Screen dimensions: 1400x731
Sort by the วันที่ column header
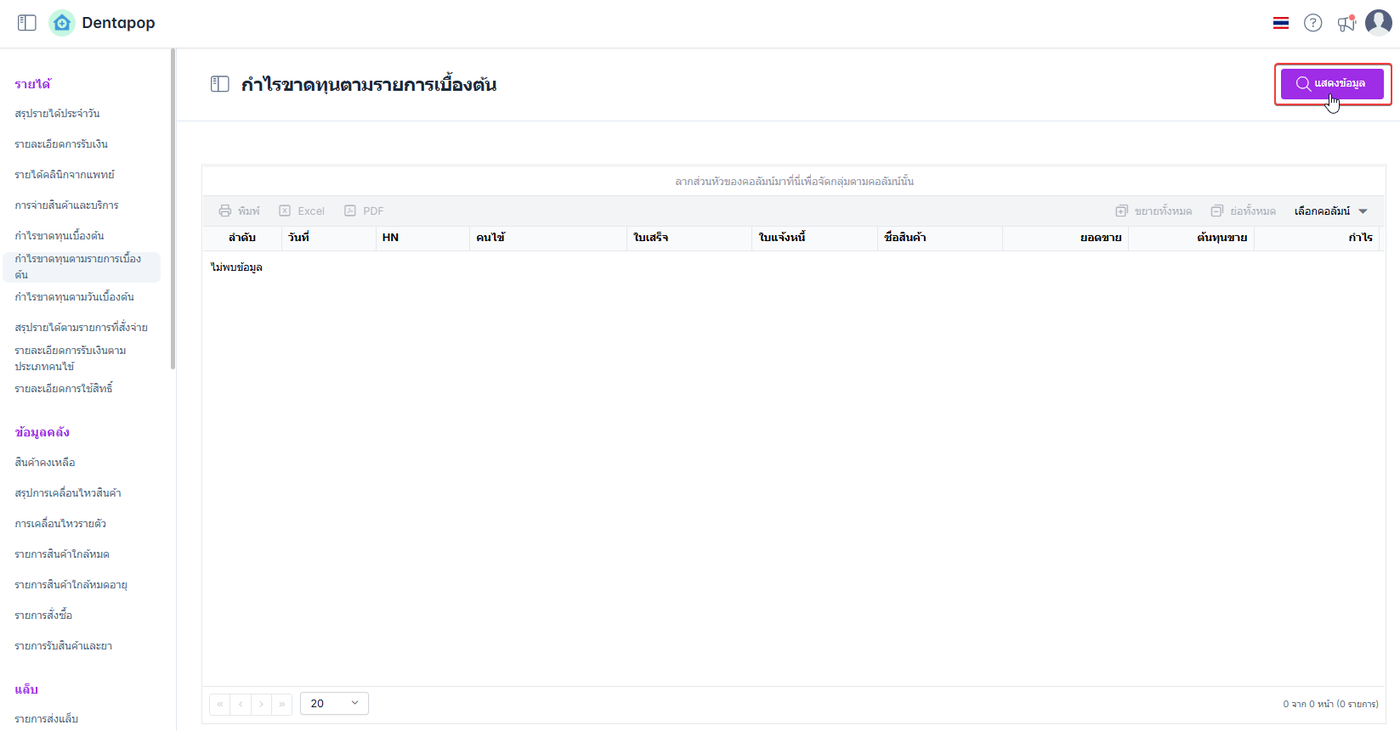click(328, 238)
